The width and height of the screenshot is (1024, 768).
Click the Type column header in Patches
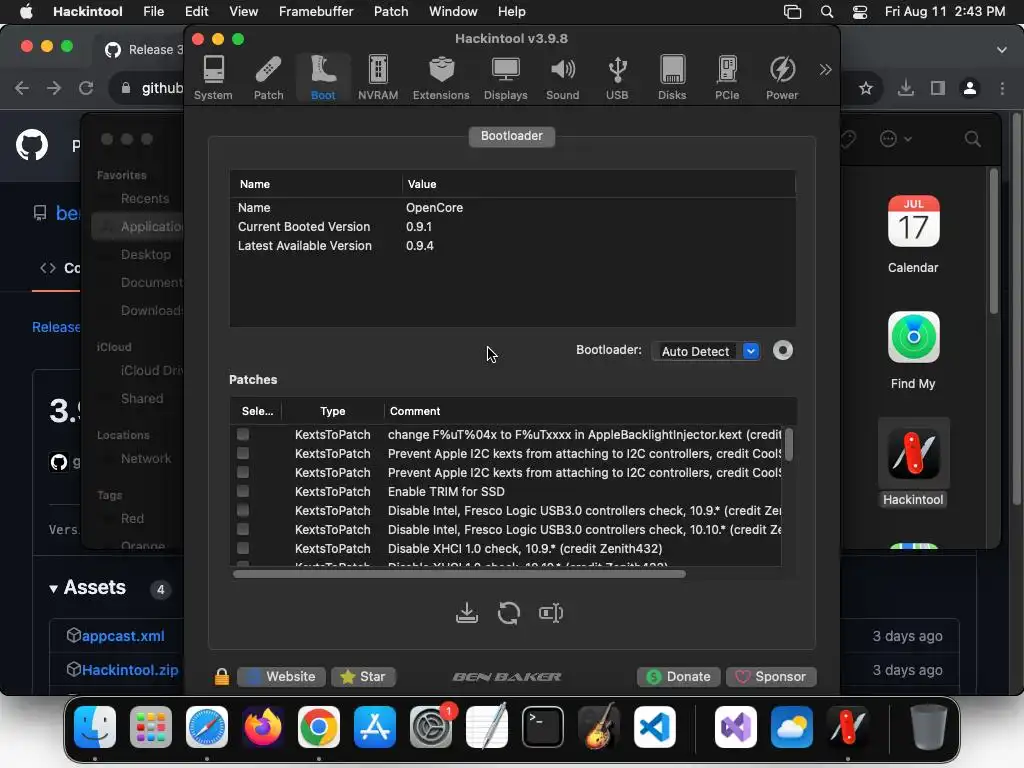point(332,411)
